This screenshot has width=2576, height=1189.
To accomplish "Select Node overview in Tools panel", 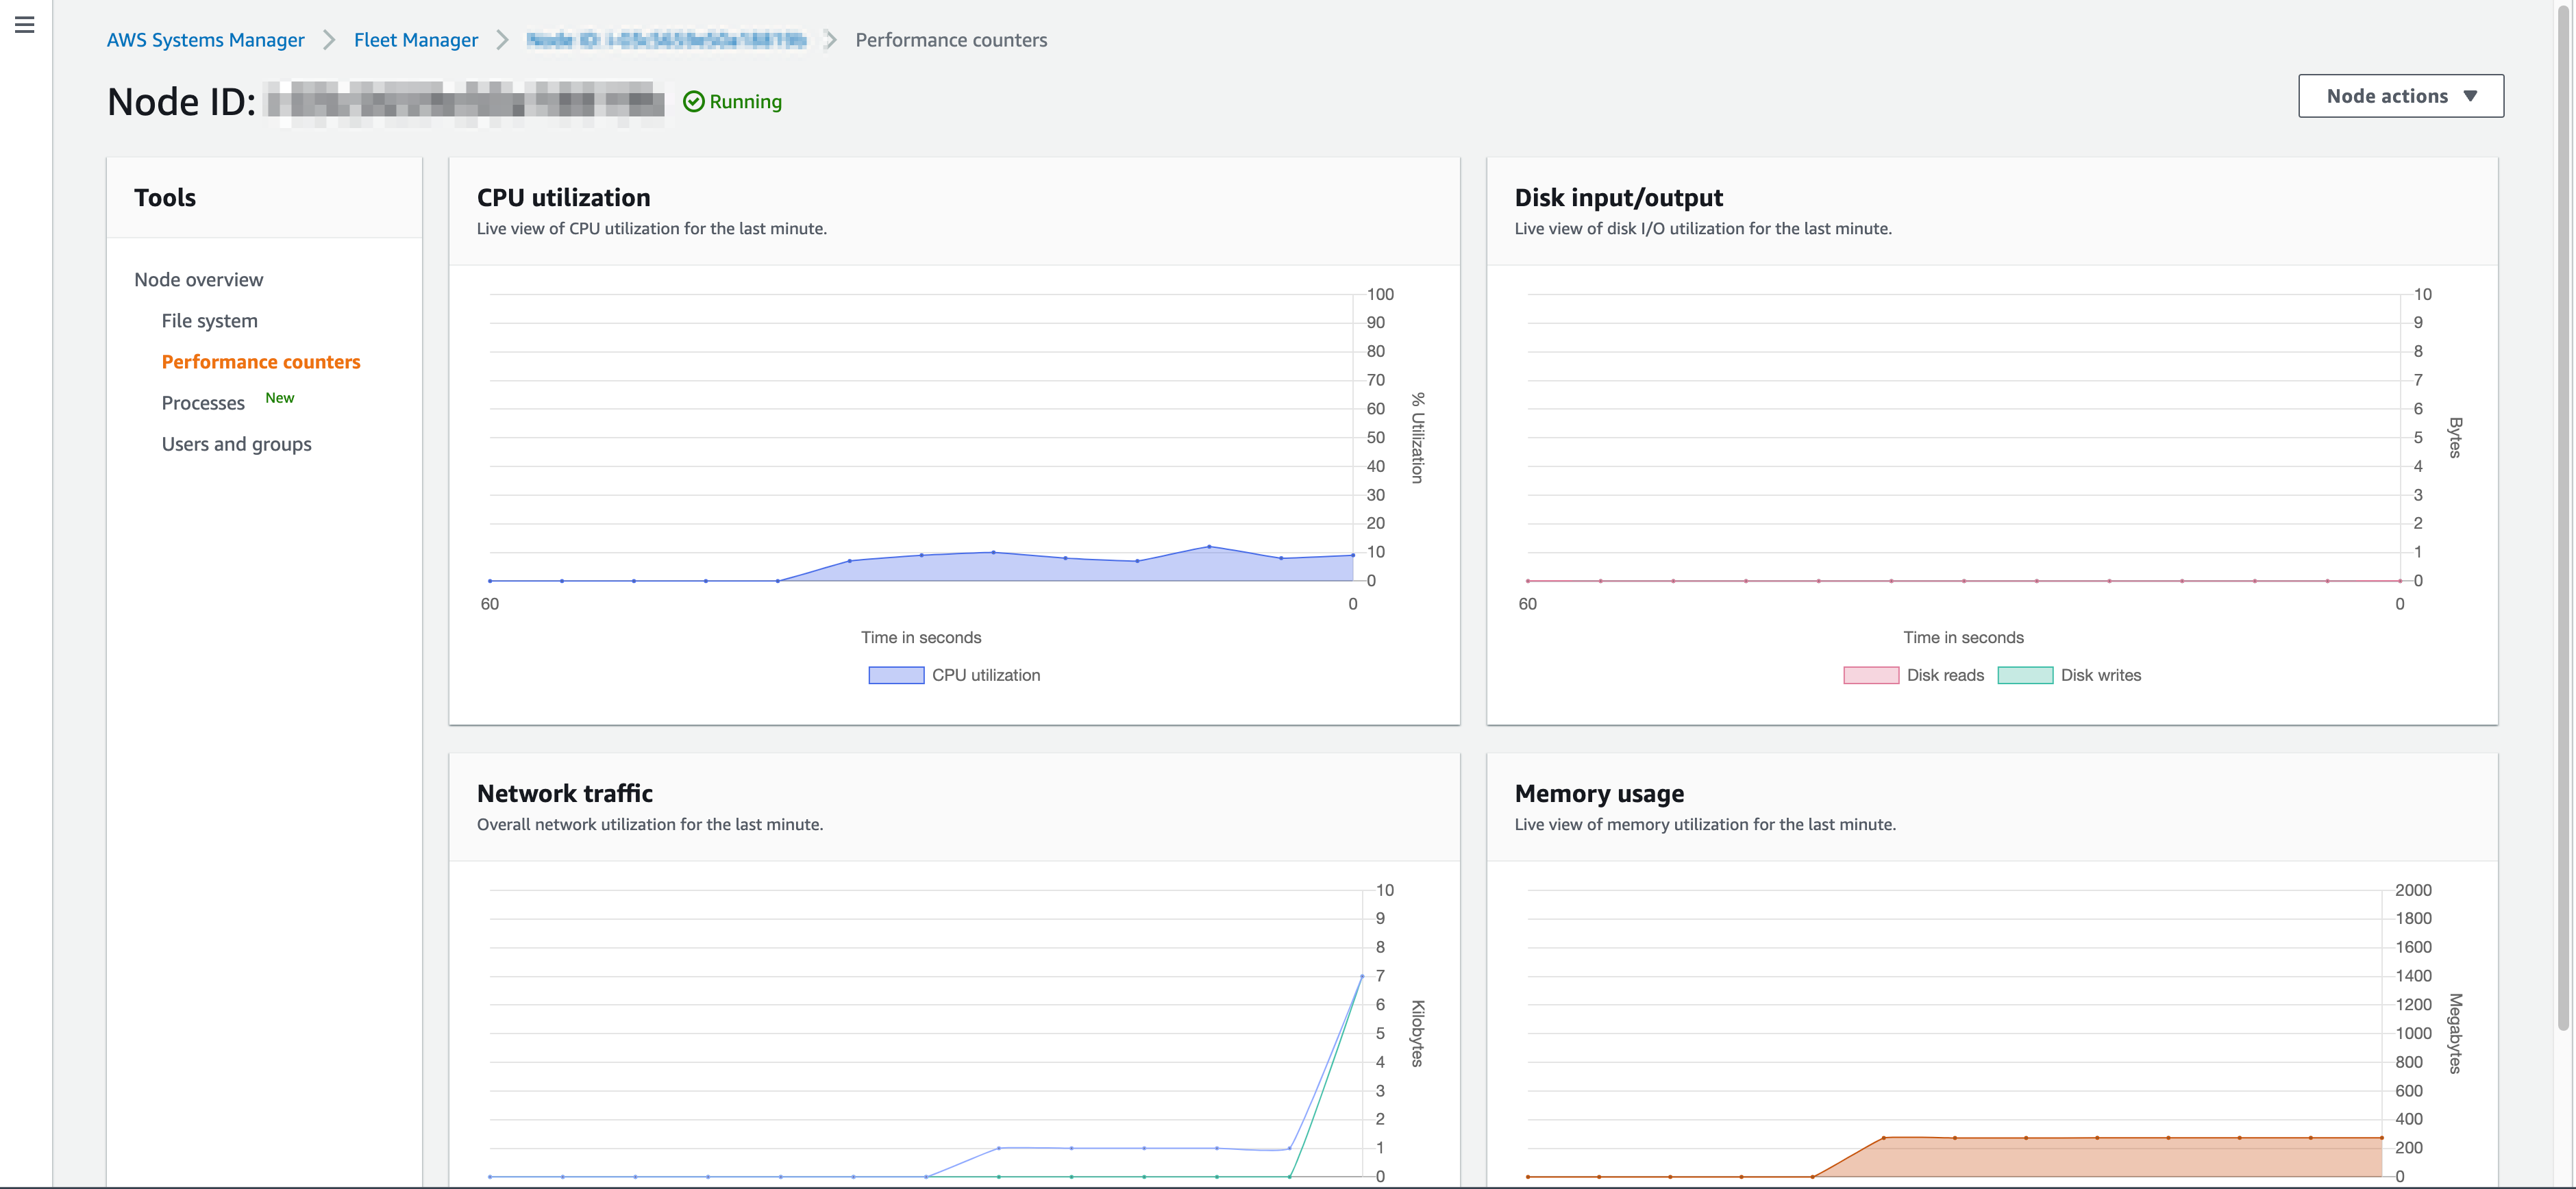I will click(x=198, y=280).
